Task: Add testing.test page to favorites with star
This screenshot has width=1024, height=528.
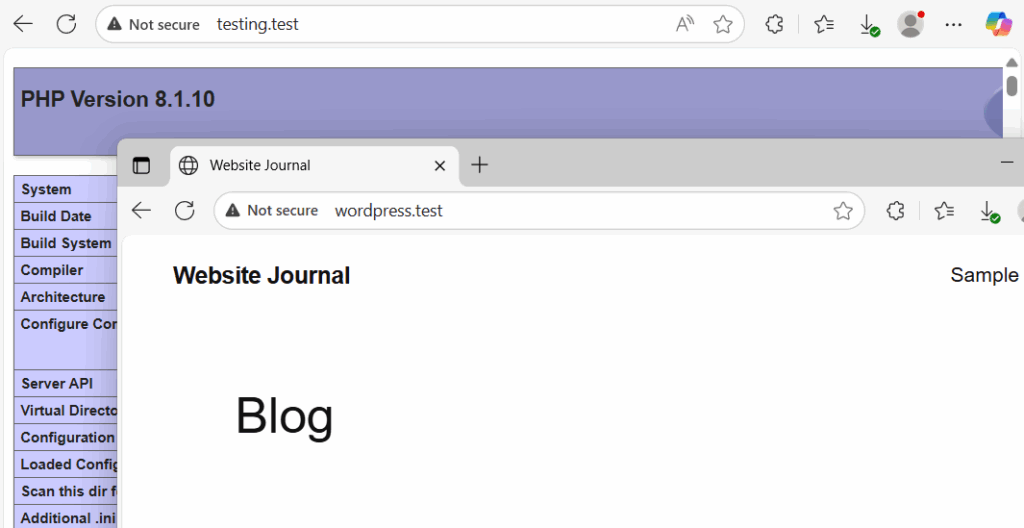Action: pyautogui.click(x=723, y=25)
